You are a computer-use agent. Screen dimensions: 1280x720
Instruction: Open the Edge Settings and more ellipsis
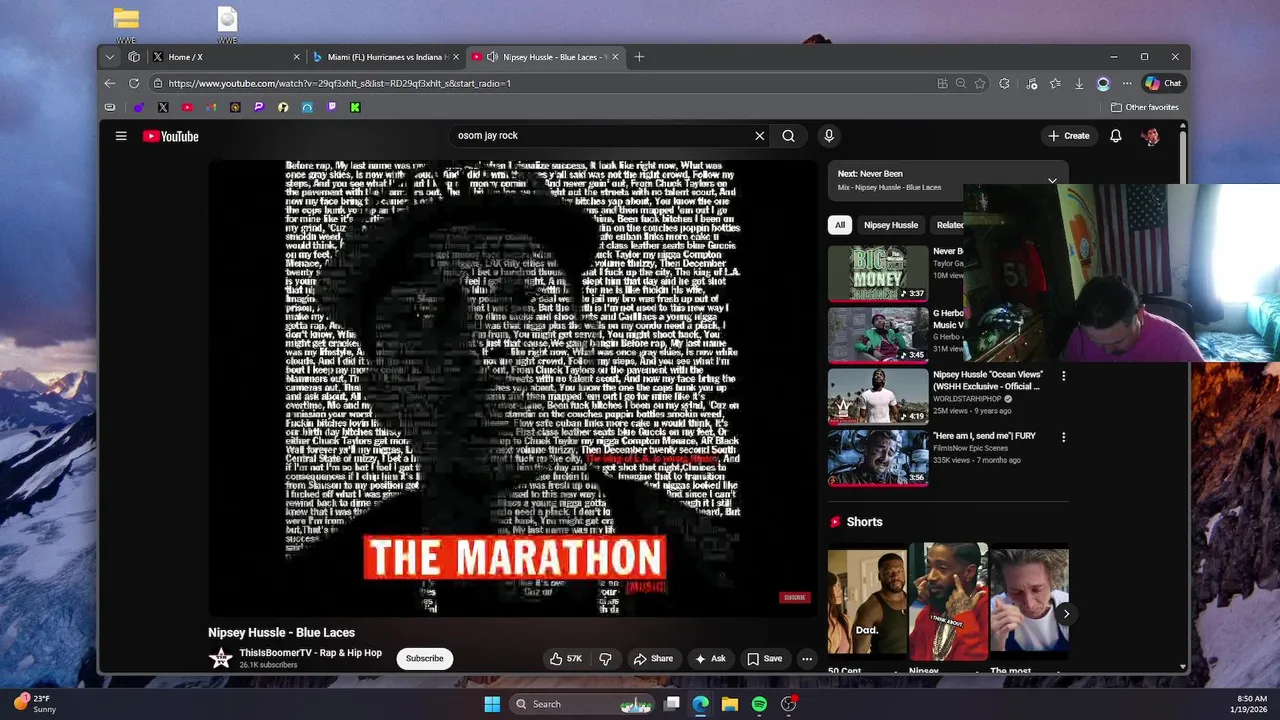coord(1128,84)
